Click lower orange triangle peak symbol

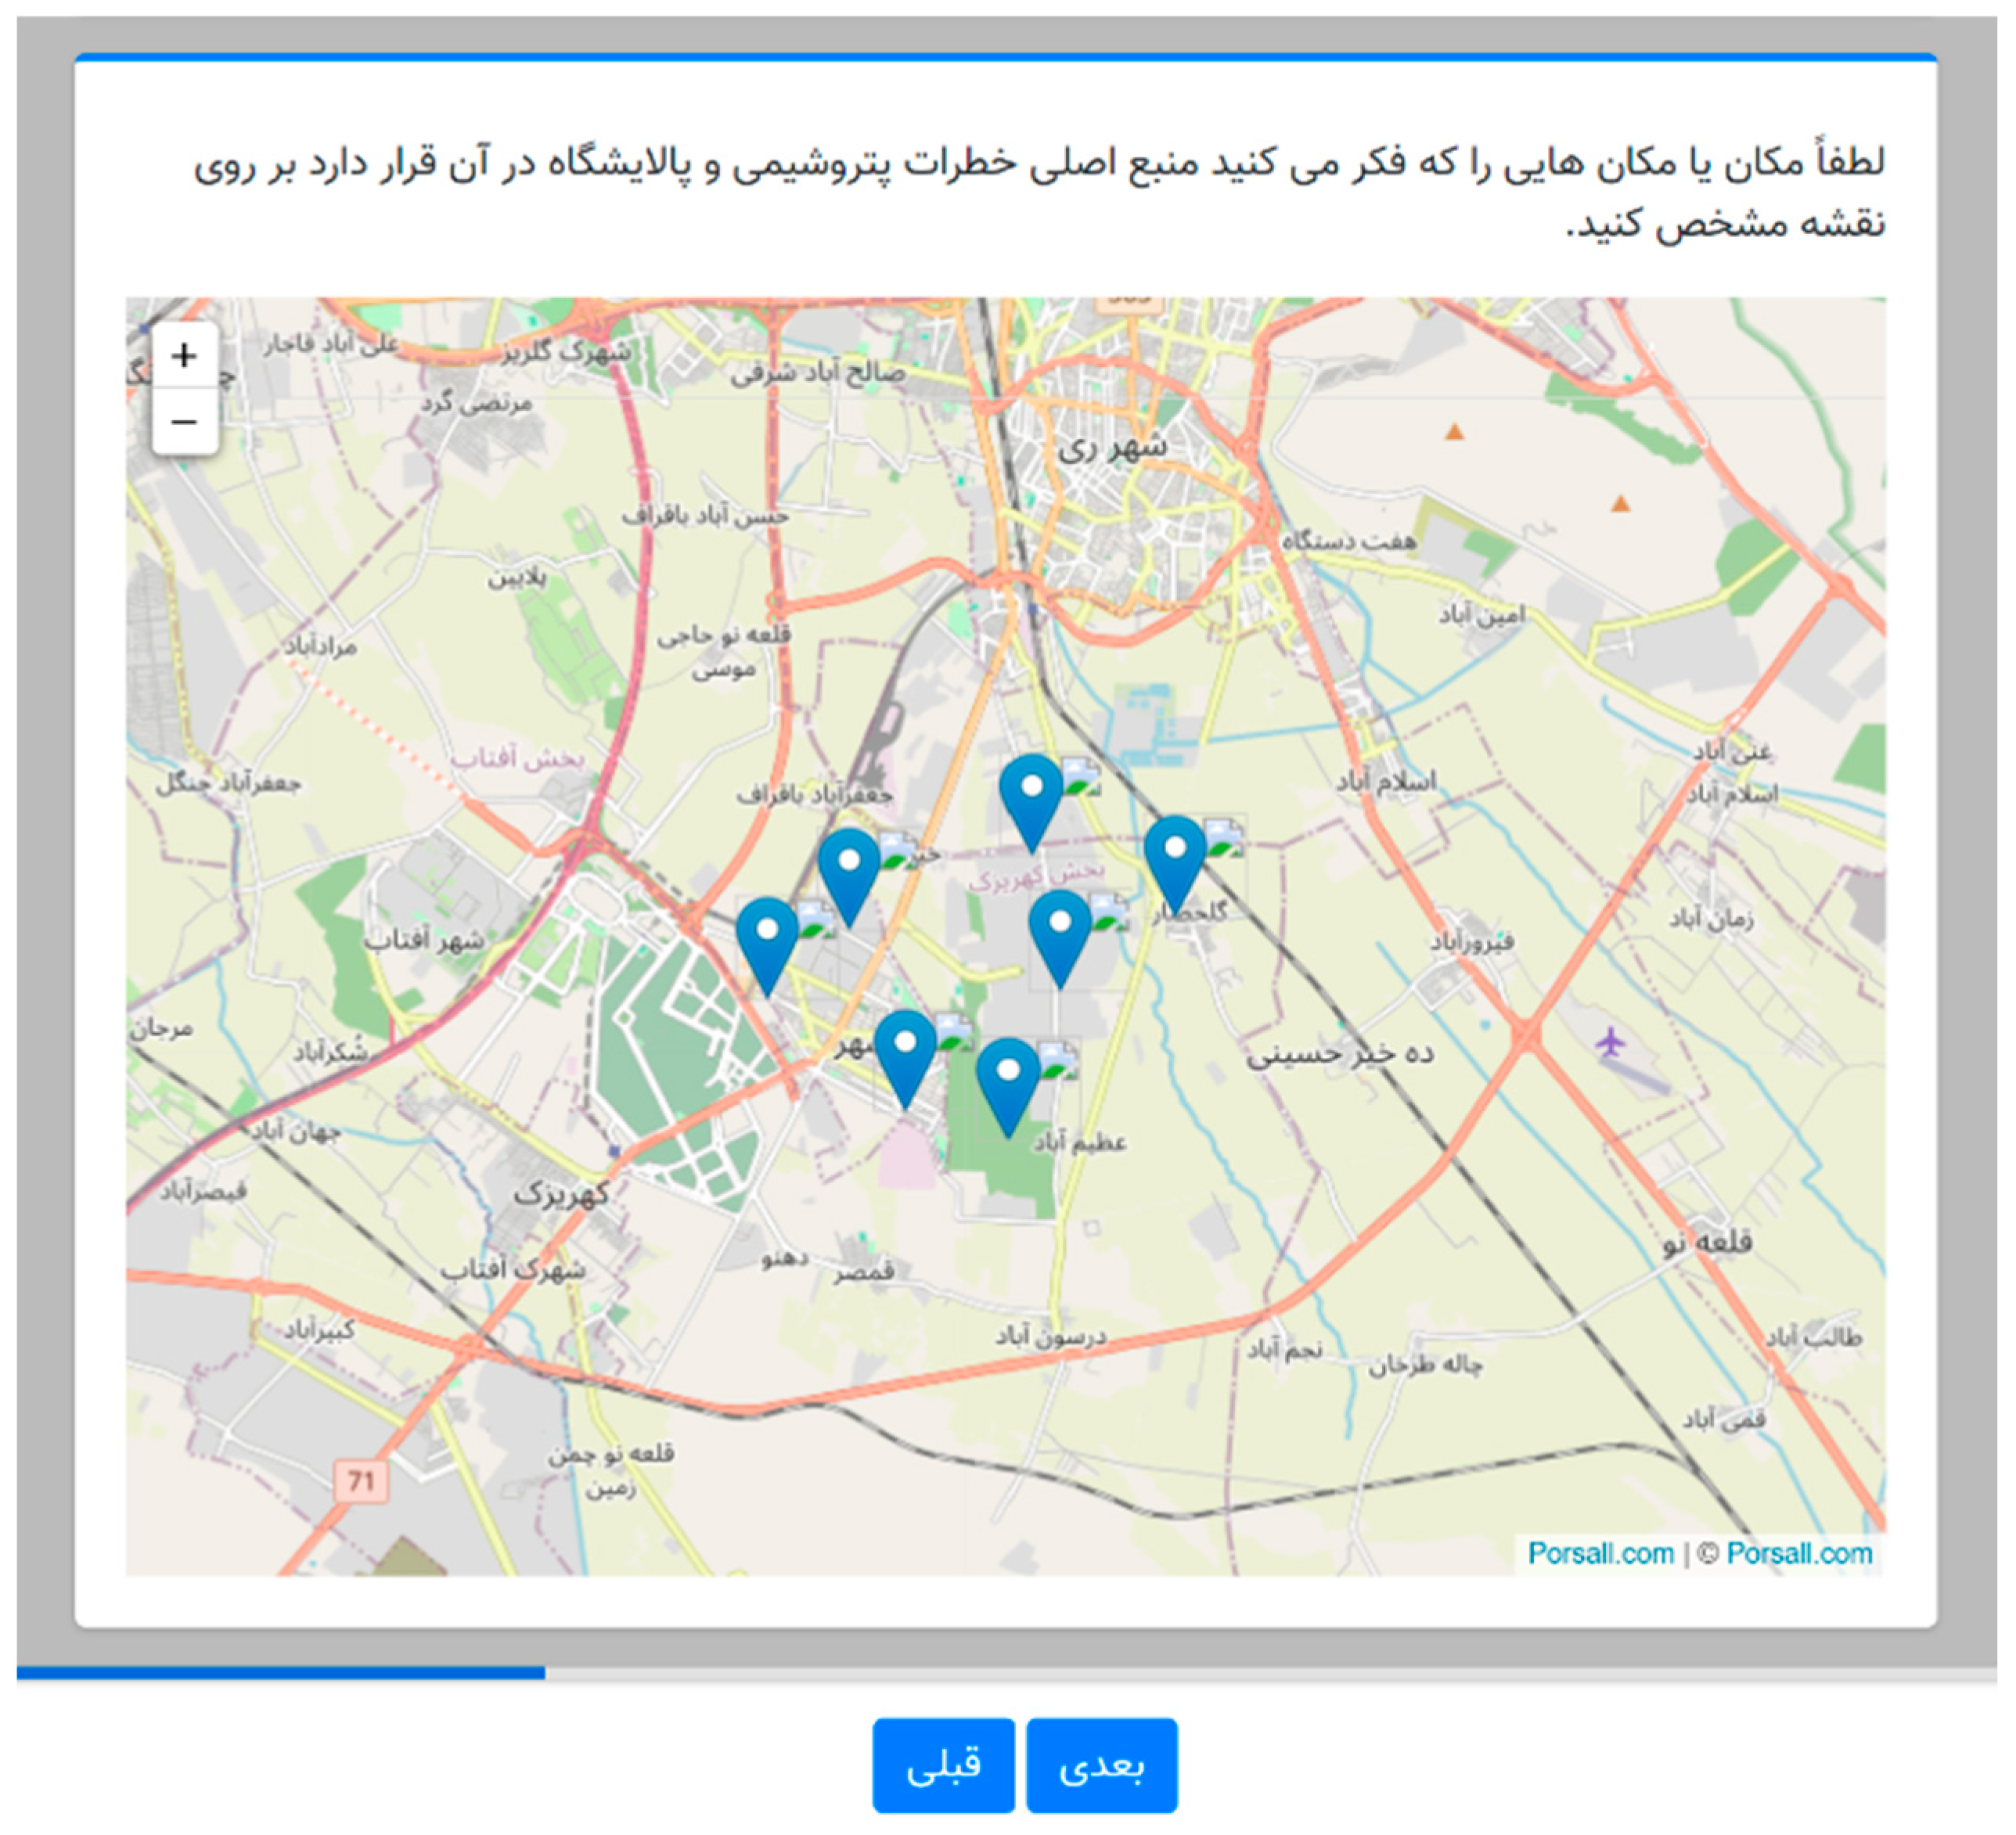[x=1621, y=504]
